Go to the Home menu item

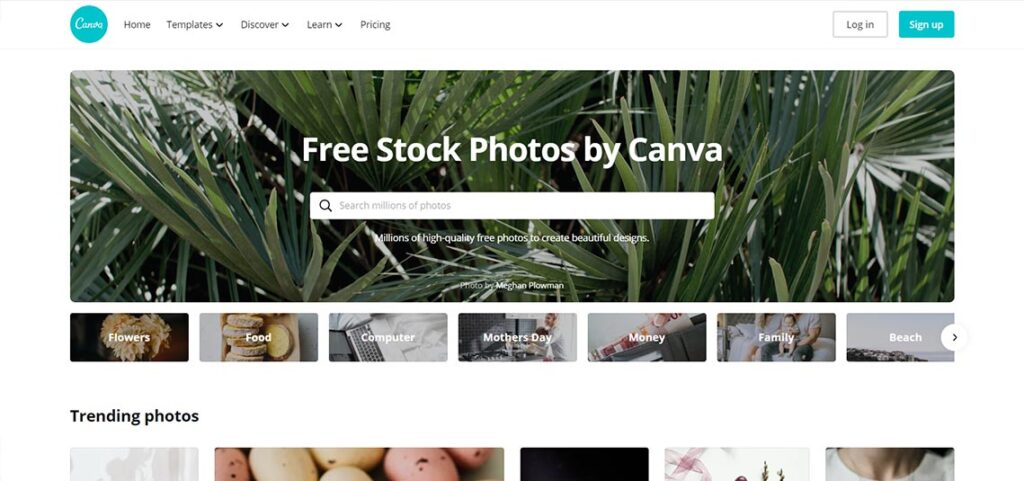[137, 25]
